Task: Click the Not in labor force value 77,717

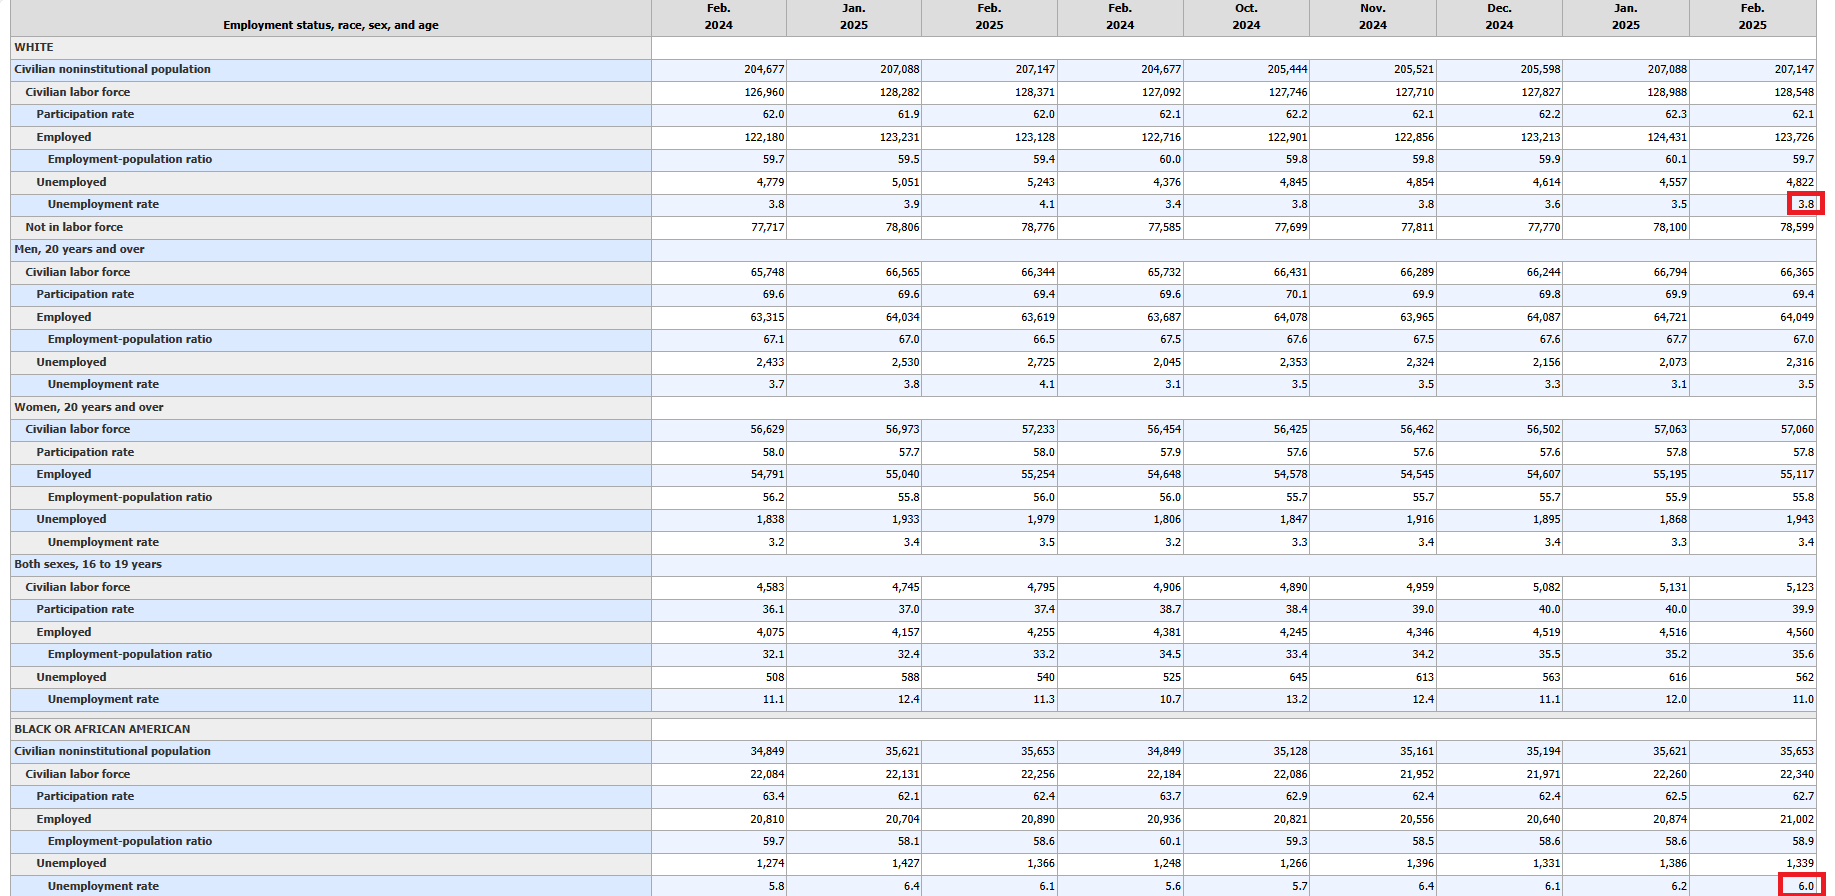Action: coord(767,227)
